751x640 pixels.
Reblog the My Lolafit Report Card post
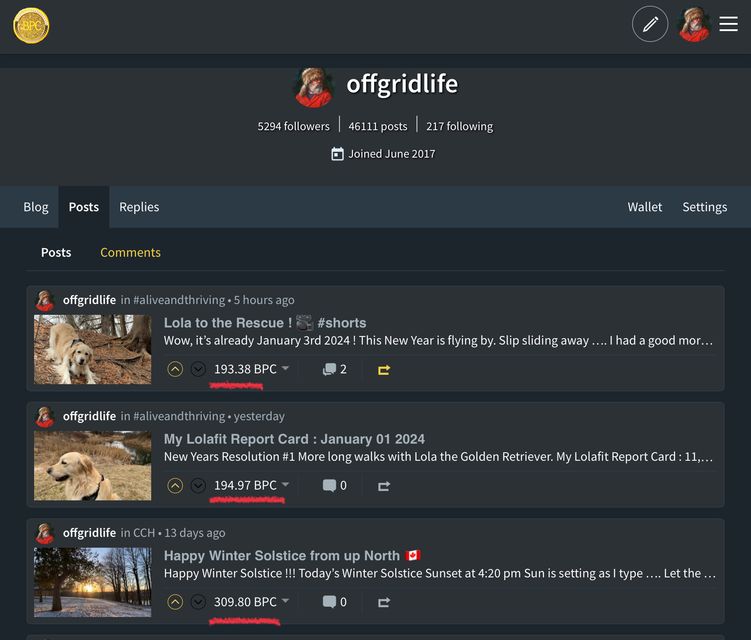384,486
